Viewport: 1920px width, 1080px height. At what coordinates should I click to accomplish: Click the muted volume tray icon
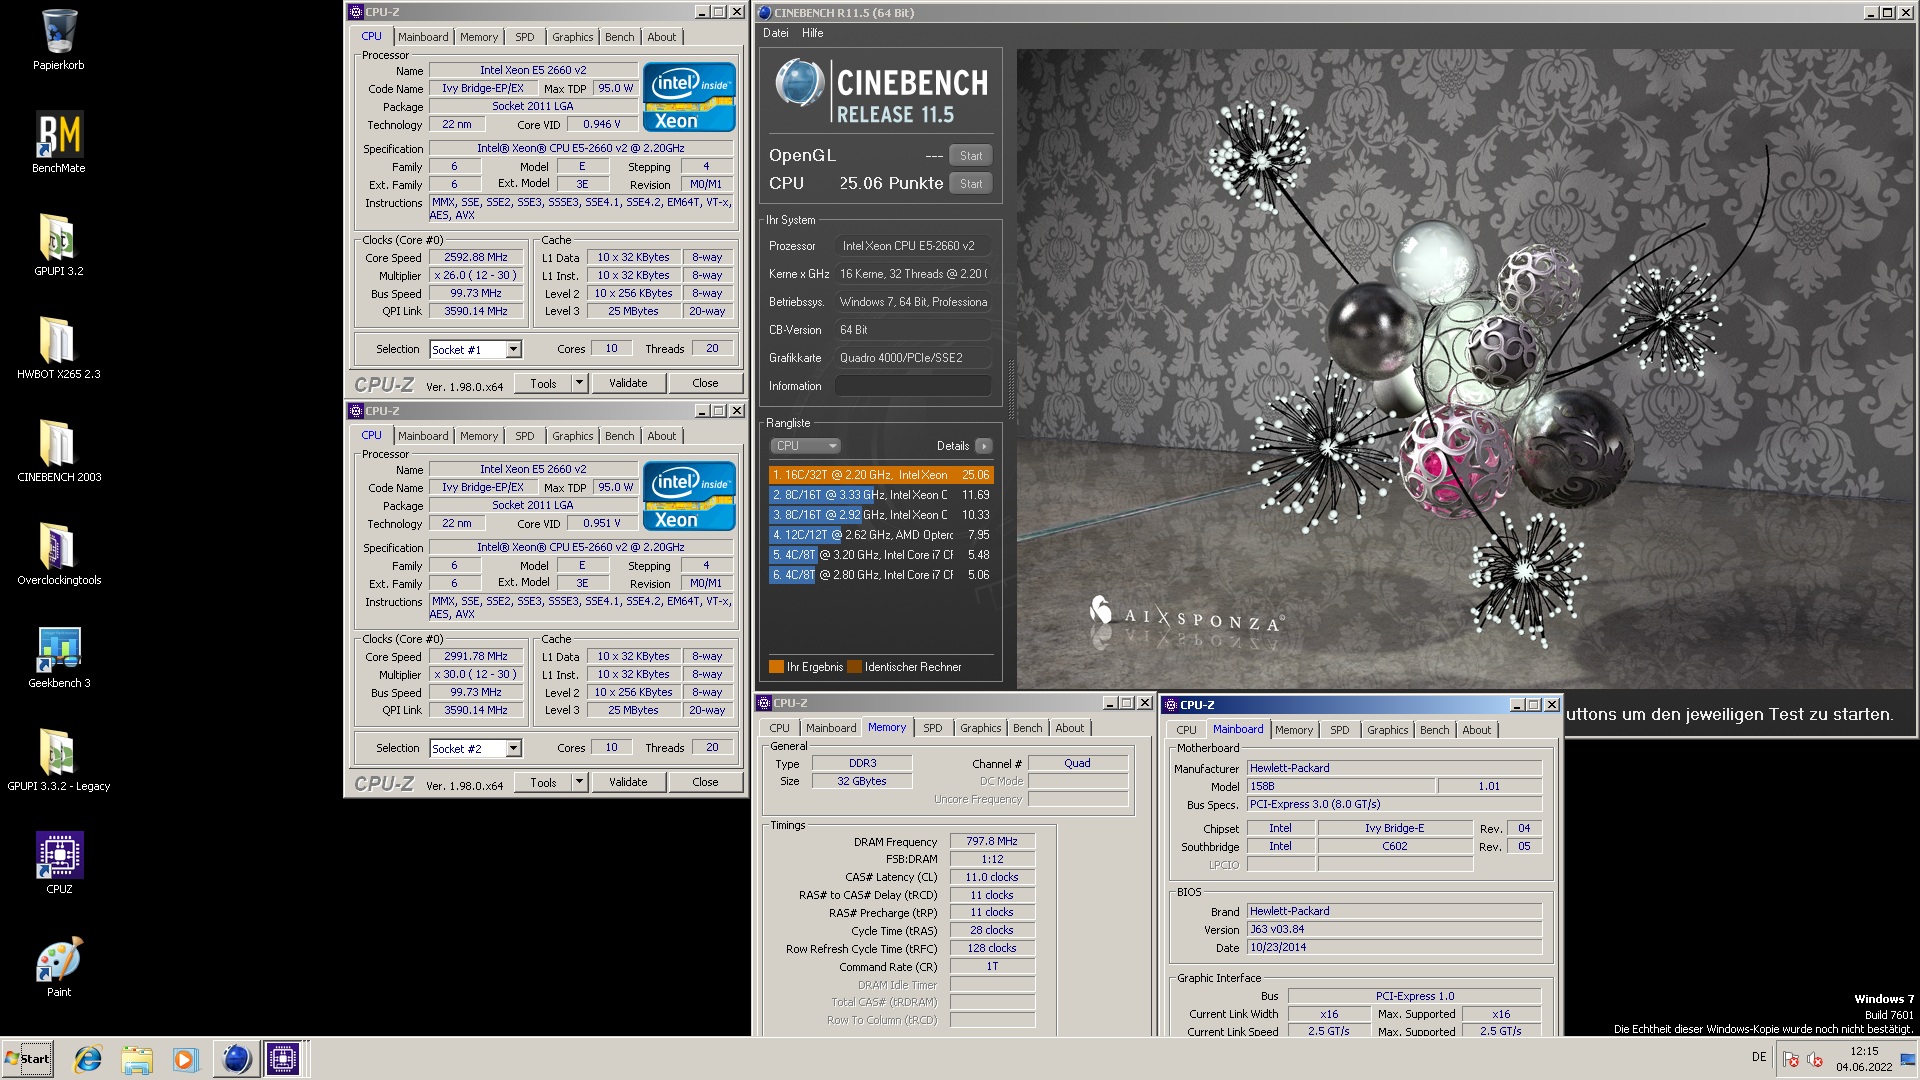pyautogui.click(x=1816, y=1060)
